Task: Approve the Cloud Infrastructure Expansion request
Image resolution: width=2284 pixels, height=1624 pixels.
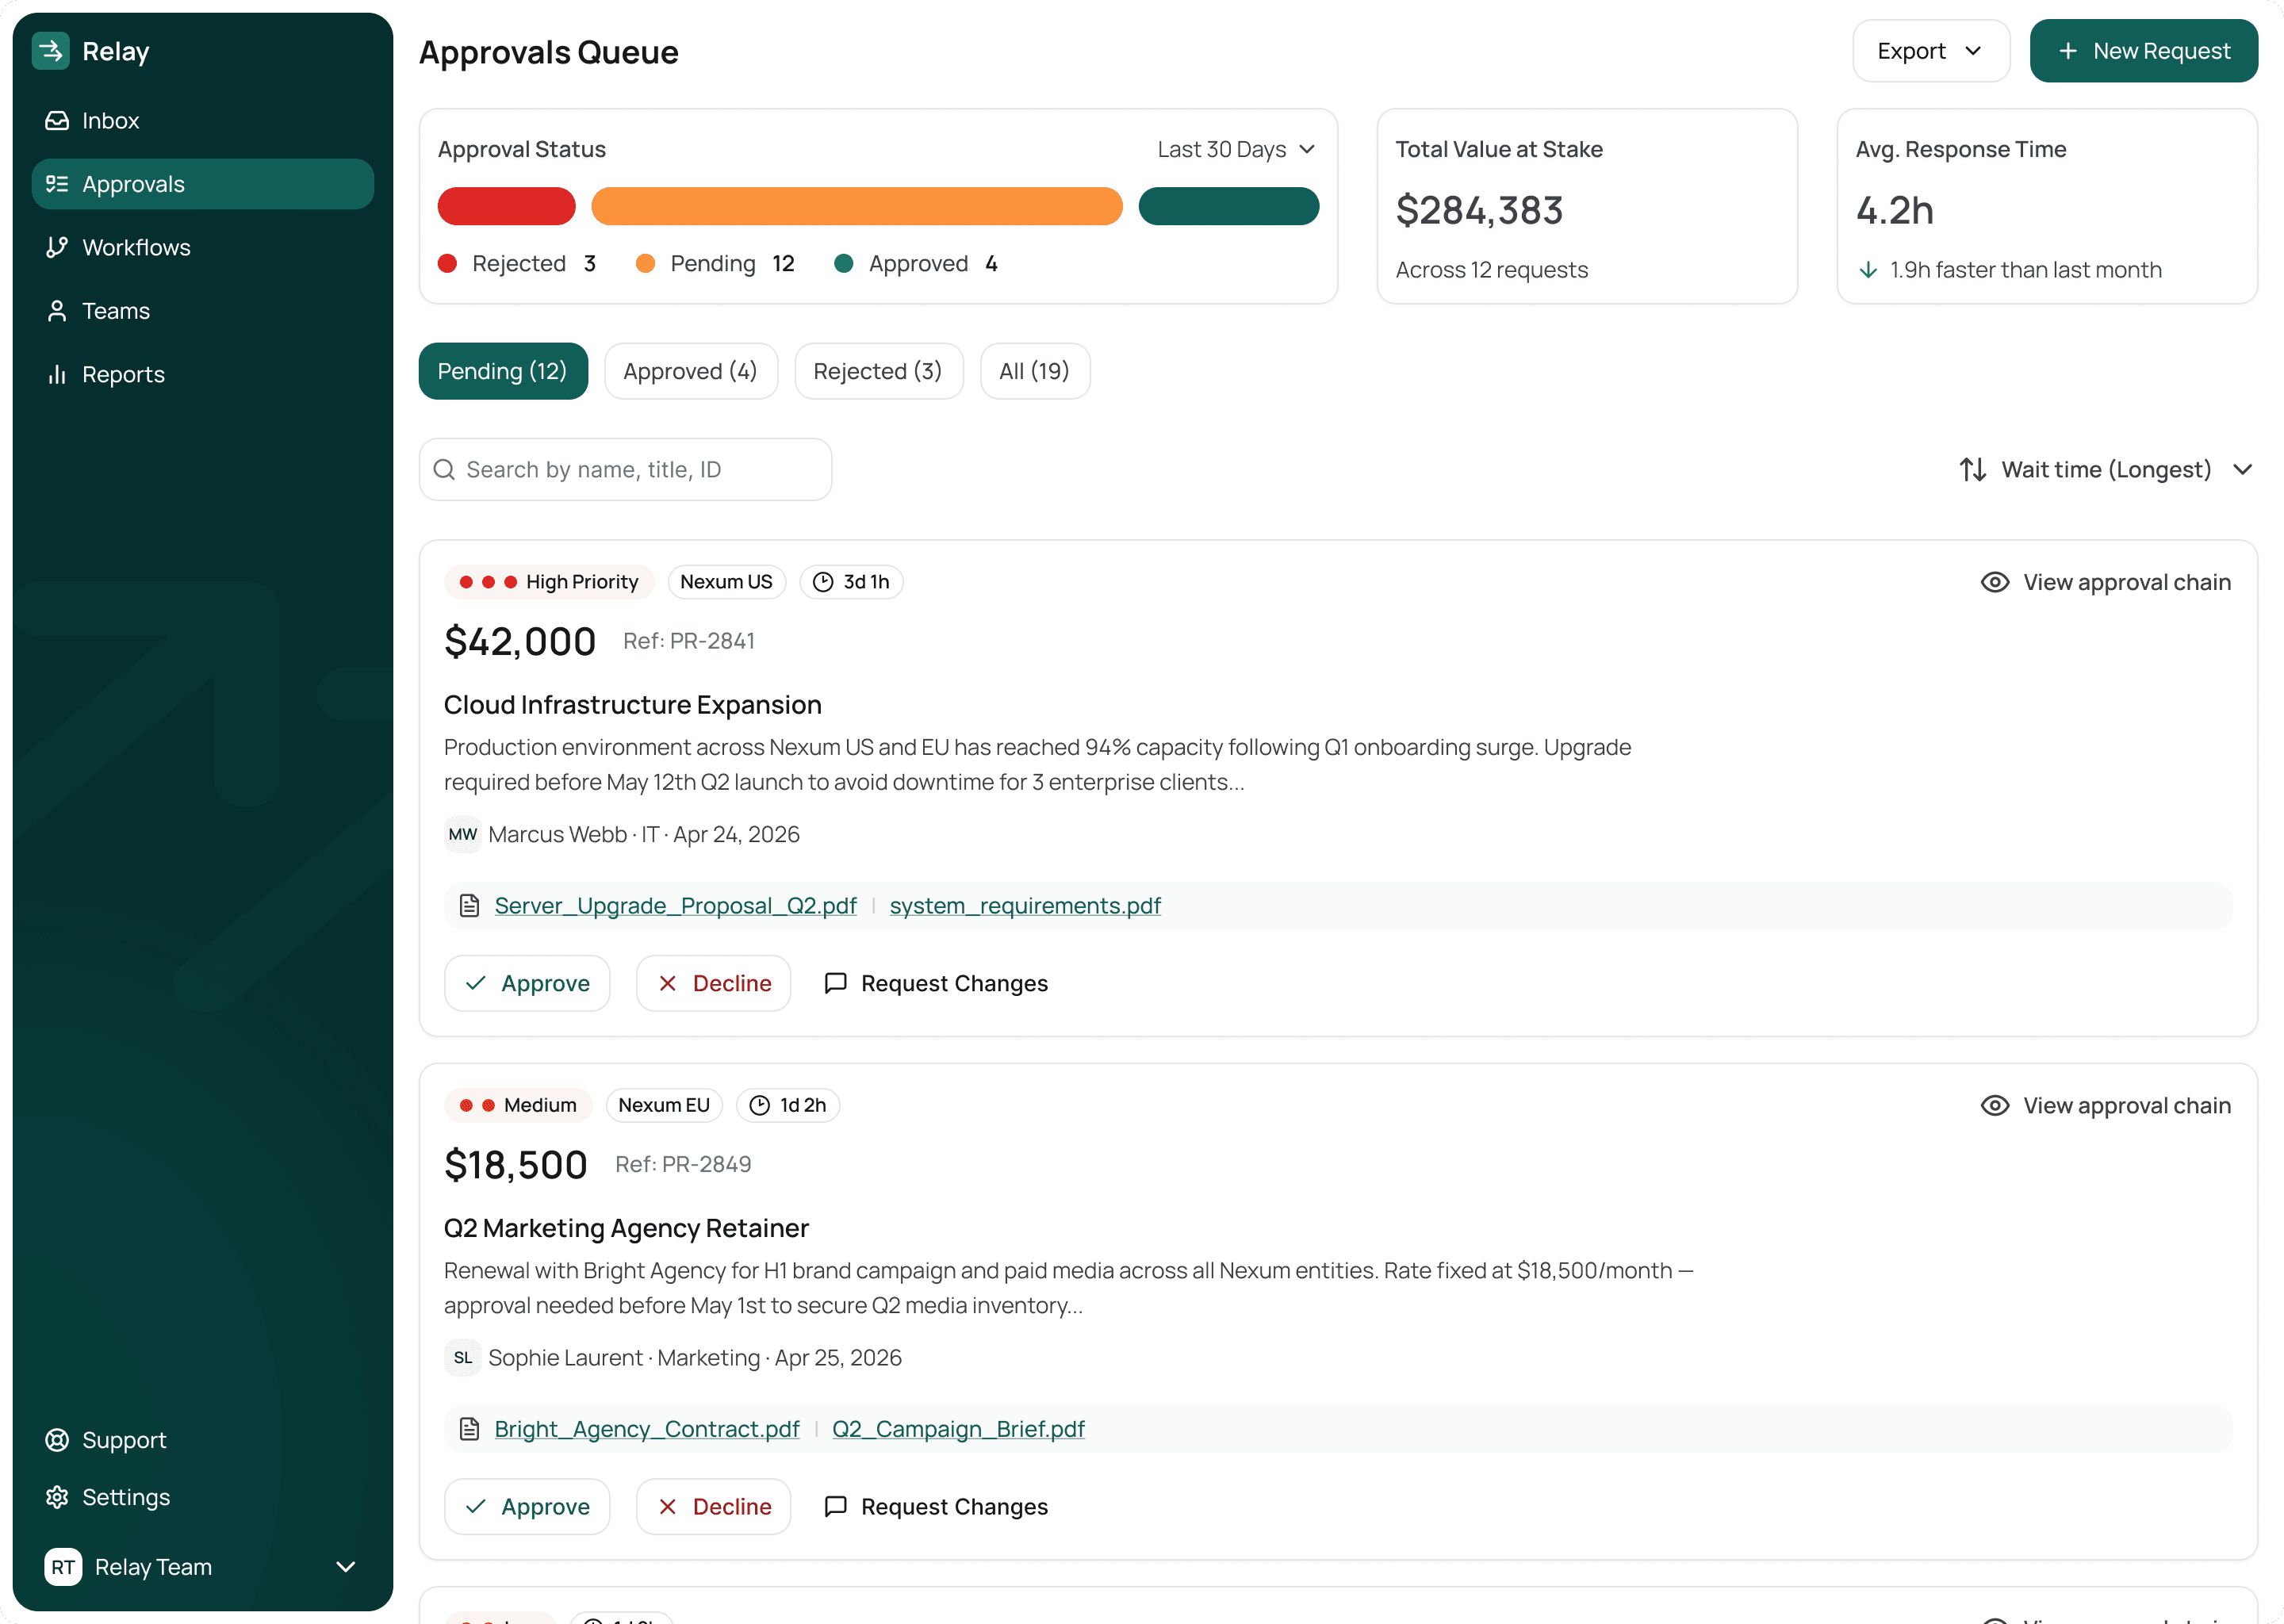Action: point(527,983)
